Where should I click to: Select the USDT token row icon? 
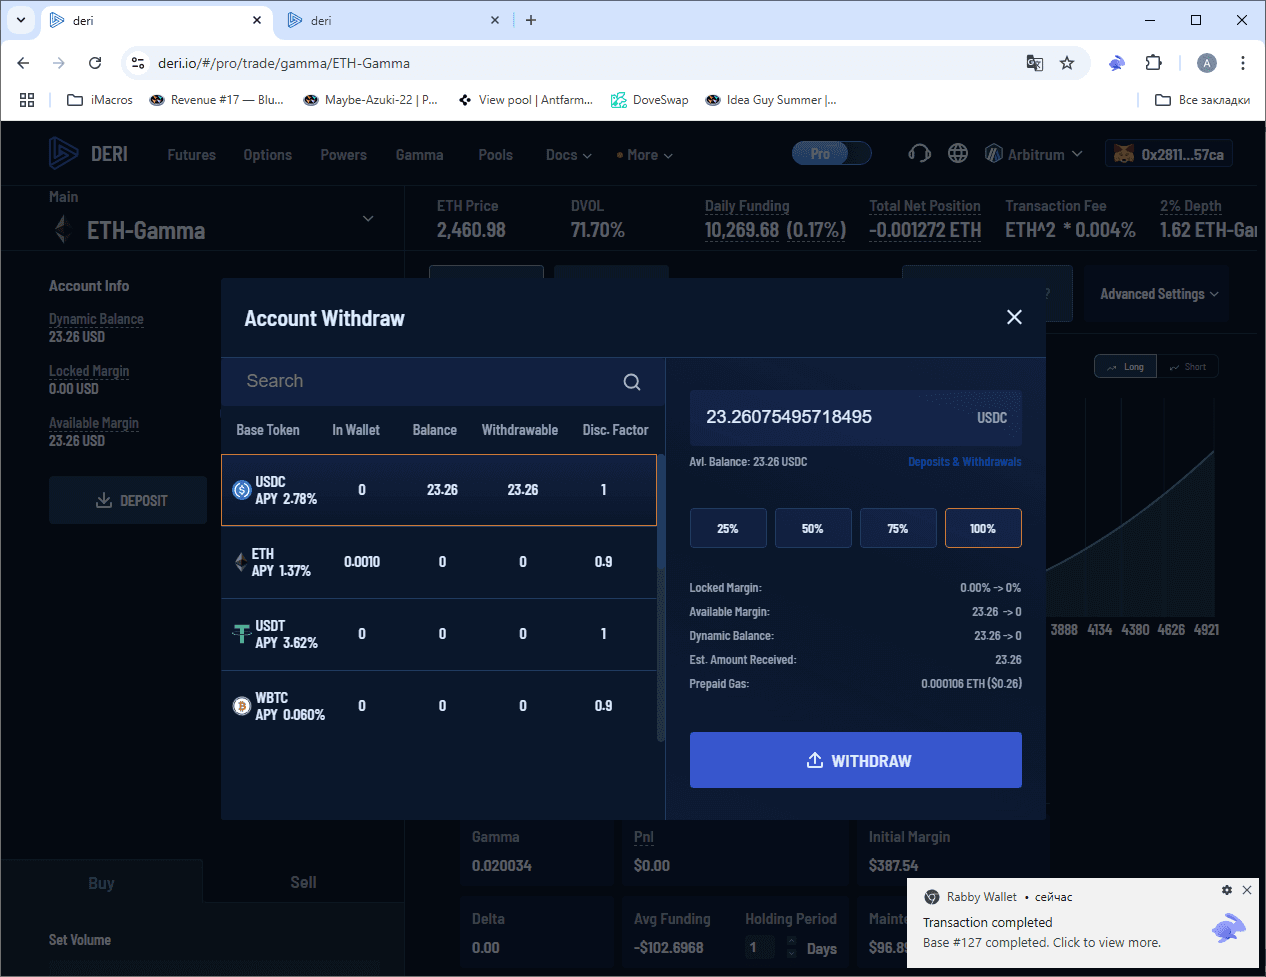coord(241,634)
